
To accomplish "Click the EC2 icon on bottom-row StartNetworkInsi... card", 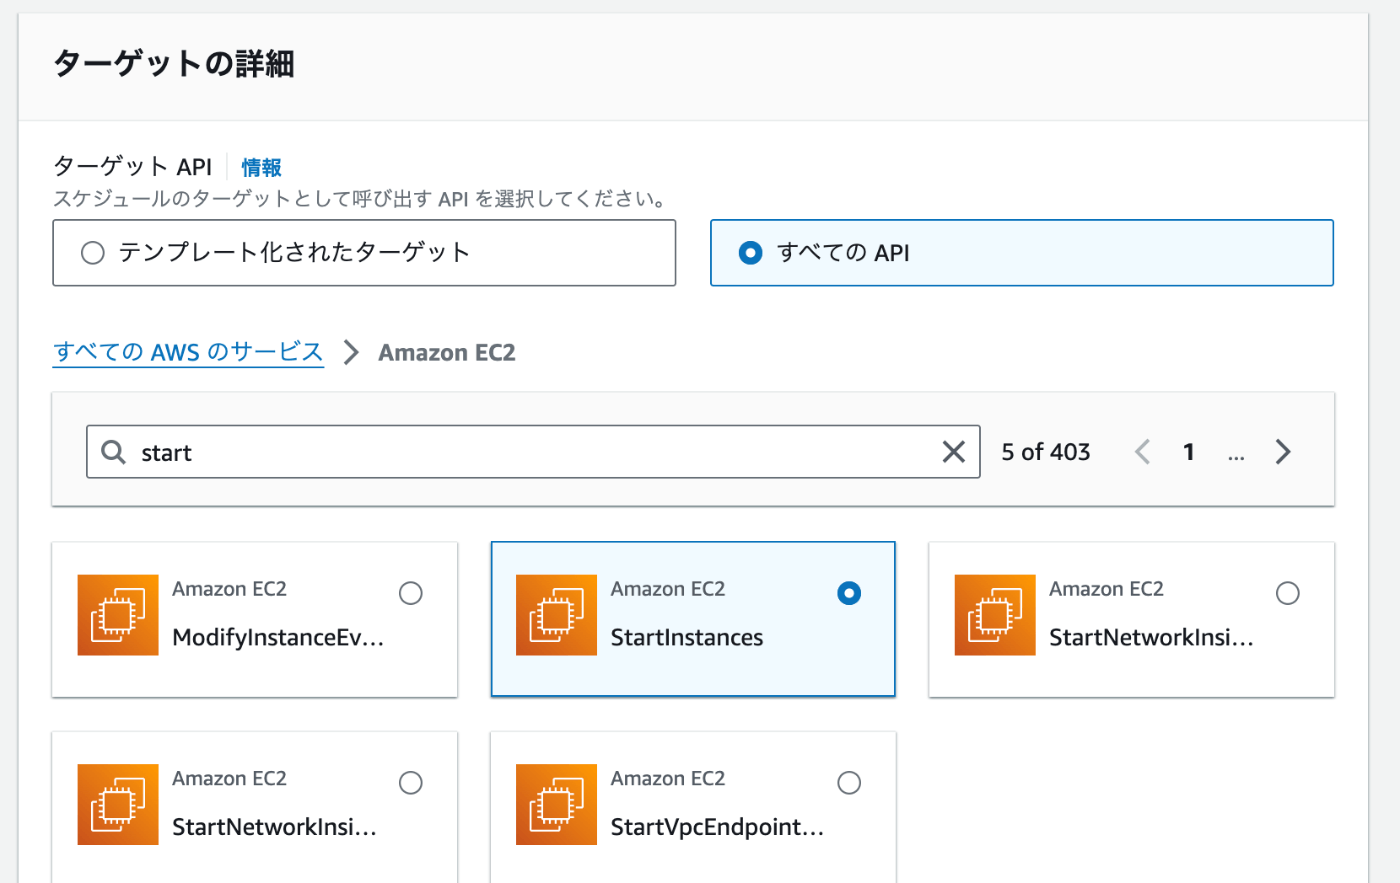I will click(x=118, y=805).
